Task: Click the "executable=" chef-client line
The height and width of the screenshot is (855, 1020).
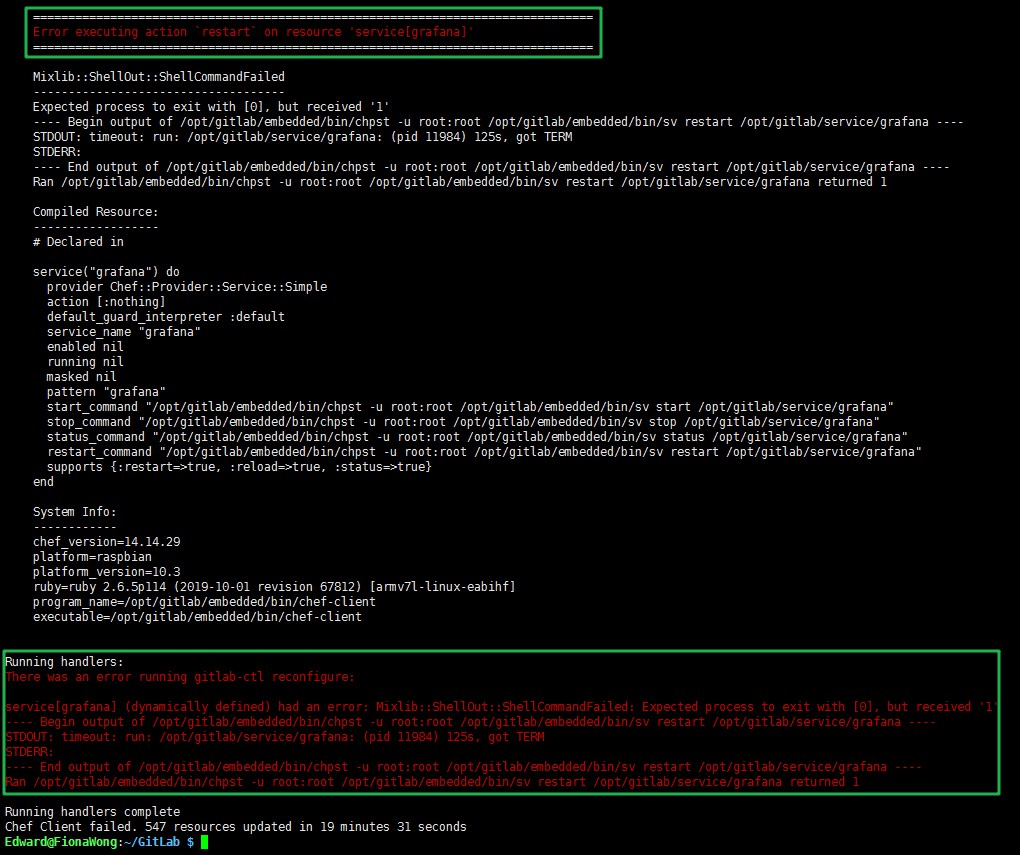Action: point(197,616)
